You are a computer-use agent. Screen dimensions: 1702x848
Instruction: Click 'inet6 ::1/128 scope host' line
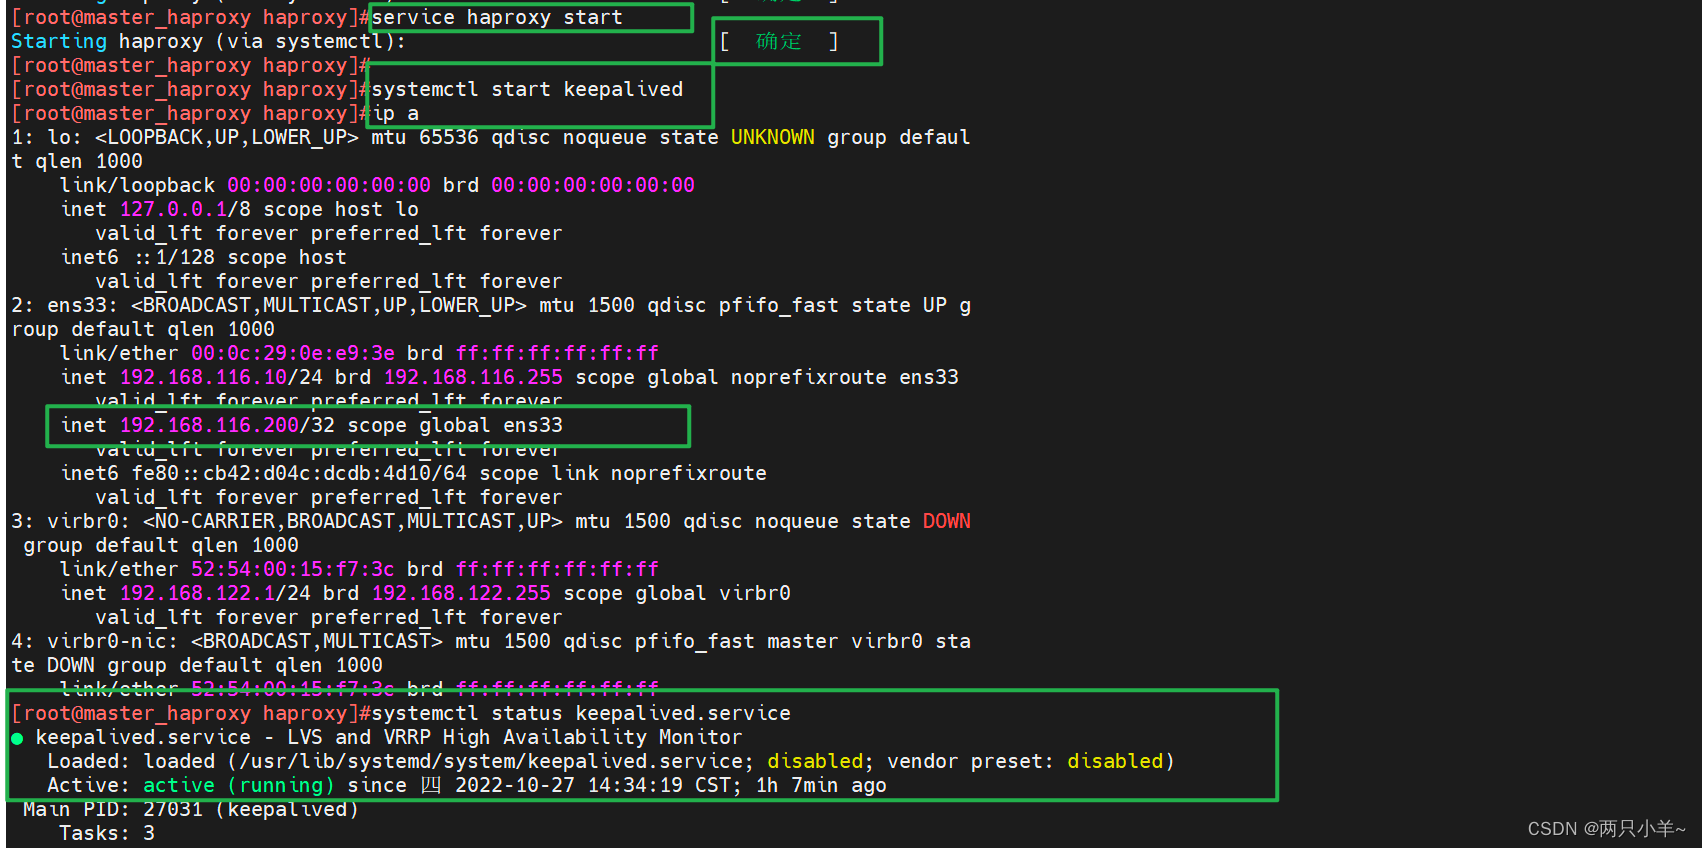point(204,257)
